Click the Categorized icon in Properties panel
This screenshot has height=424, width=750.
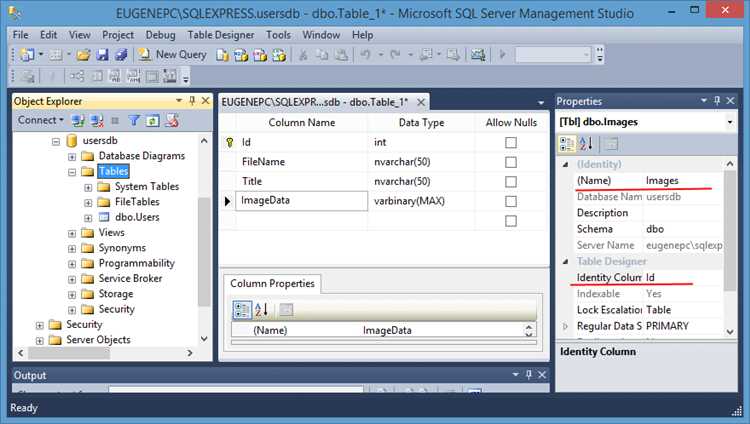click(567, 144)
